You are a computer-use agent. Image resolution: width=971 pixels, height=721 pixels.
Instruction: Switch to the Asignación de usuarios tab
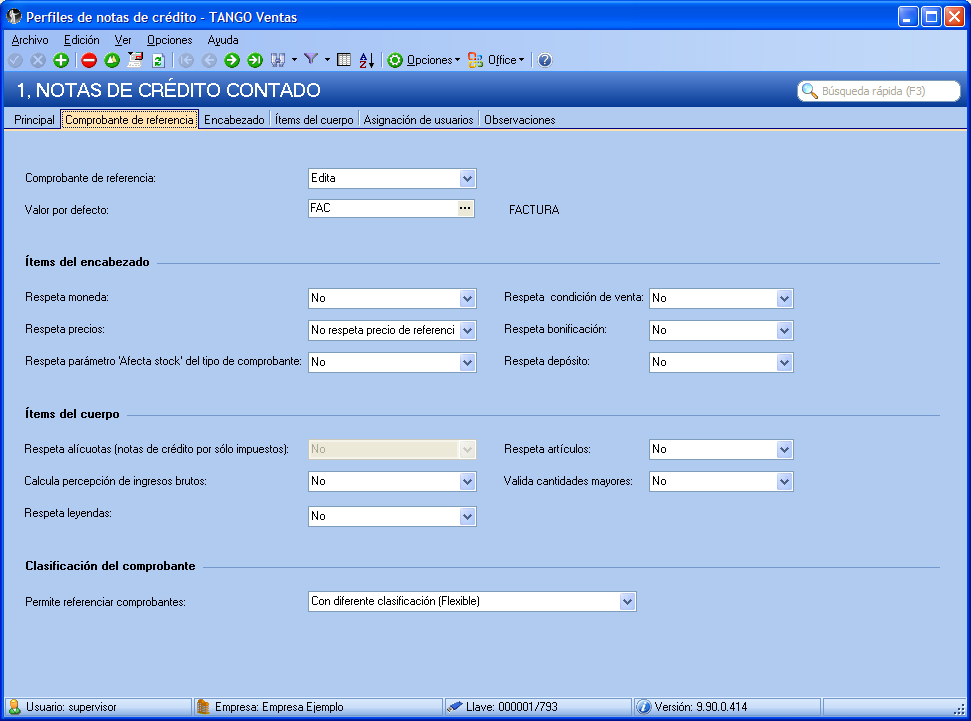coord(418,120)
